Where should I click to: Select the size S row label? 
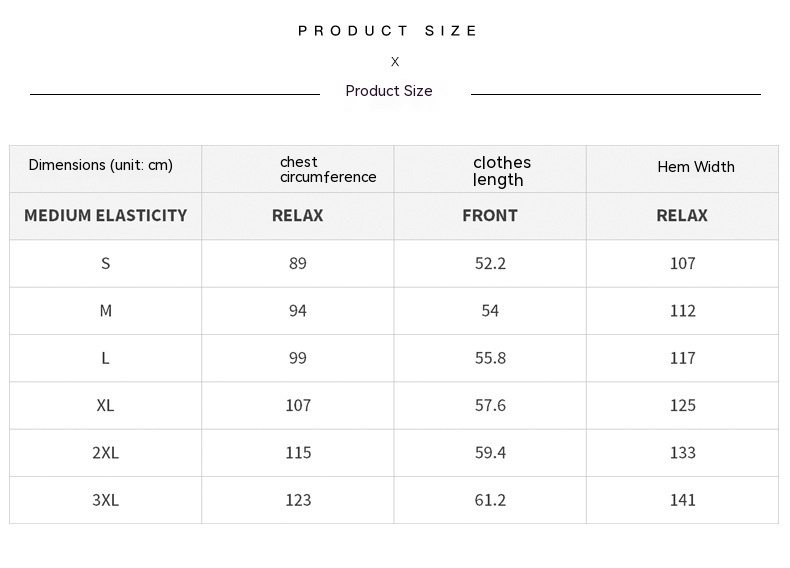pos(105,263)
